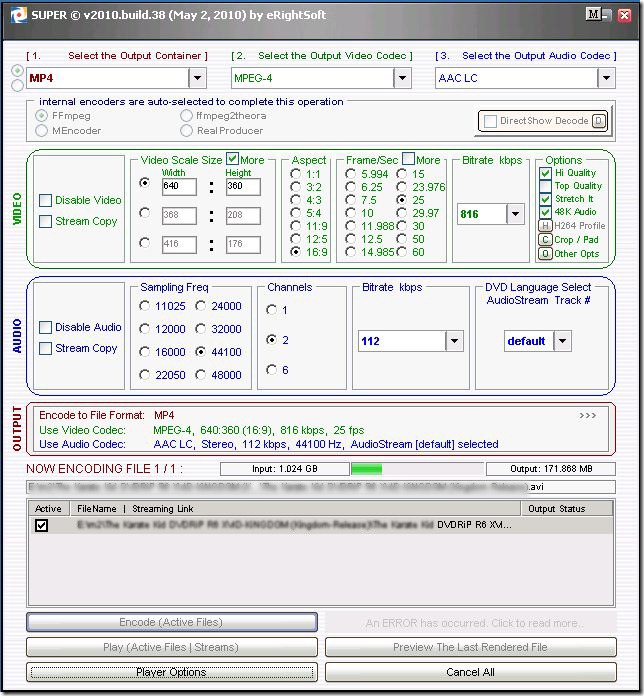Select the 1:1 aspect ratio
Viewport: 644px width, 696px height.
pyautogui.click(x=295, y=174)
